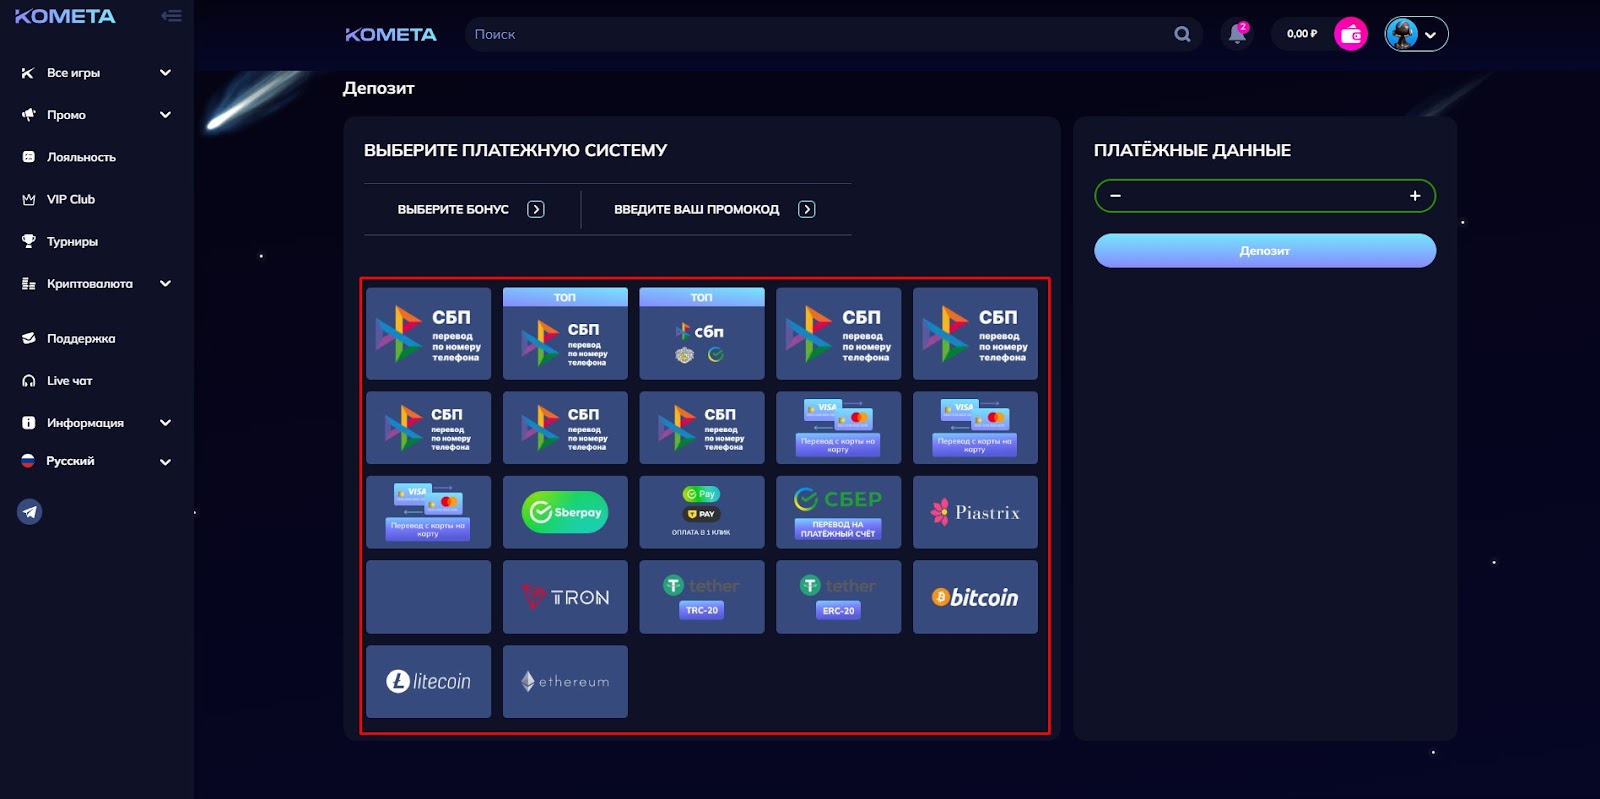This screenshot has height=799, width=1600.
Task: Pick the СБЕР transfer to account tile
Action: [838, 512]
